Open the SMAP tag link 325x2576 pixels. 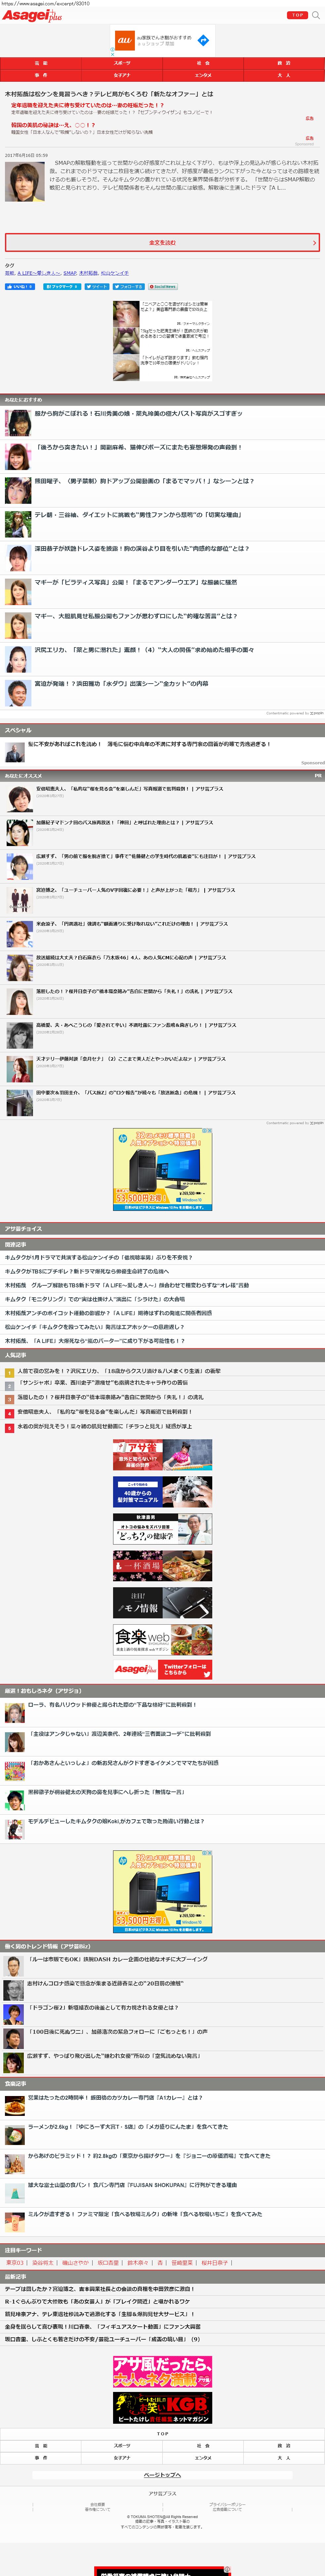(x=70, y=273)
